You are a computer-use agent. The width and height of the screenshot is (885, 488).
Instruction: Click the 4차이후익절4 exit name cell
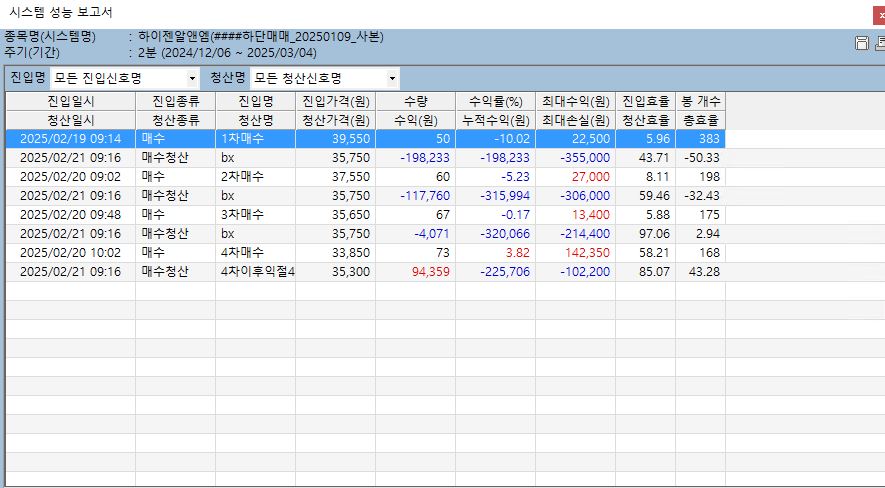257,272
